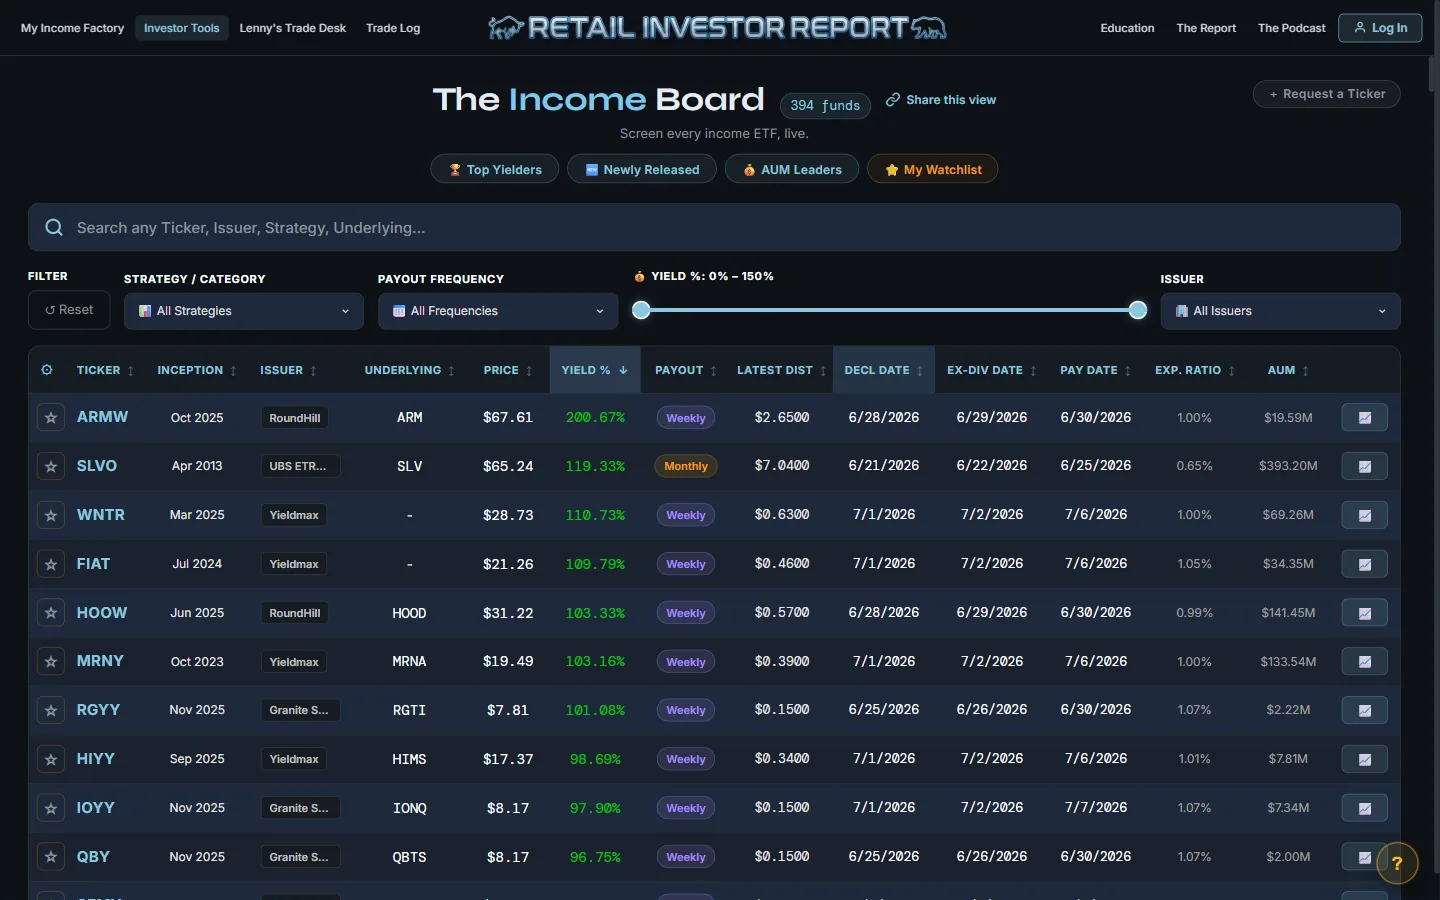Click the Newly Released badge icon
Viewport: 1440px width, 900px height.
tap(592, 170)
